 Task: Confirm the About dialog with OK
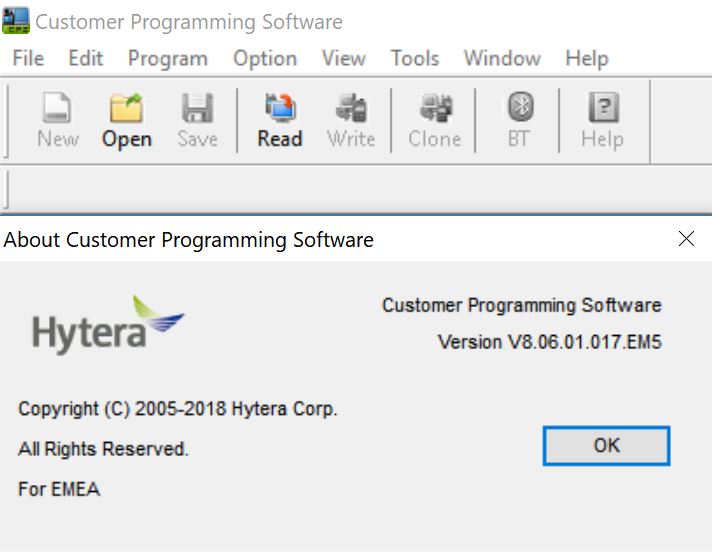click(606, 446)
